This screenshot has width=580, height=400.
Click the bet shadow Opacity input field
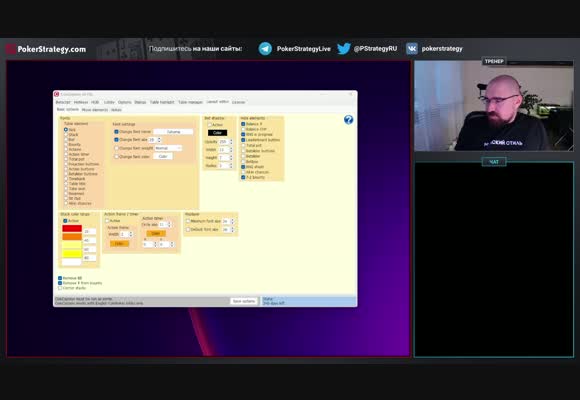[223, 142]
